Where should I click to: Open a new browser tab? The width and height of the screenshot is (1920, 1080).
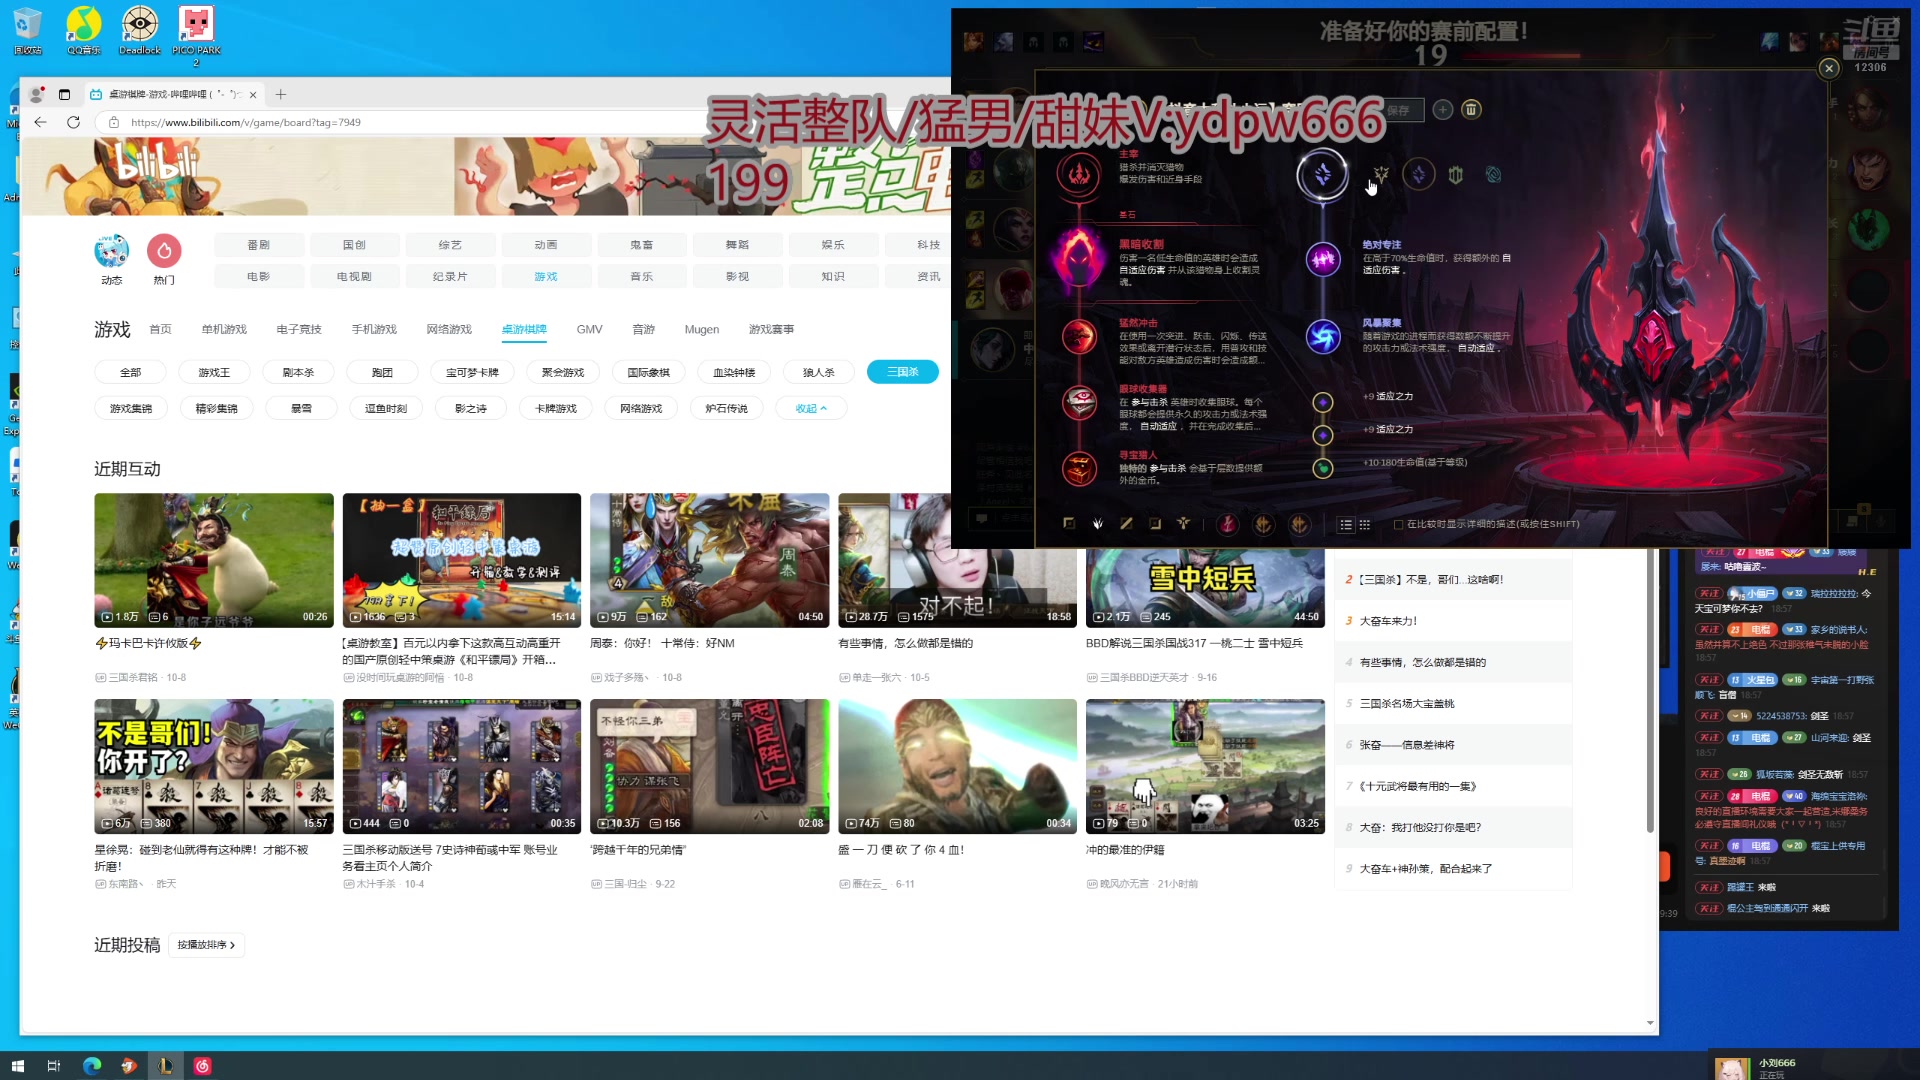[281, 94]
